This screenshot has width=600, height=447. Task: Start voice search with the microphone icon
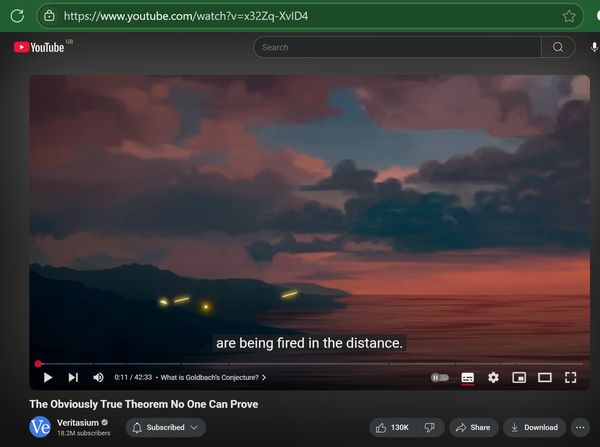(x=594, y=47)
